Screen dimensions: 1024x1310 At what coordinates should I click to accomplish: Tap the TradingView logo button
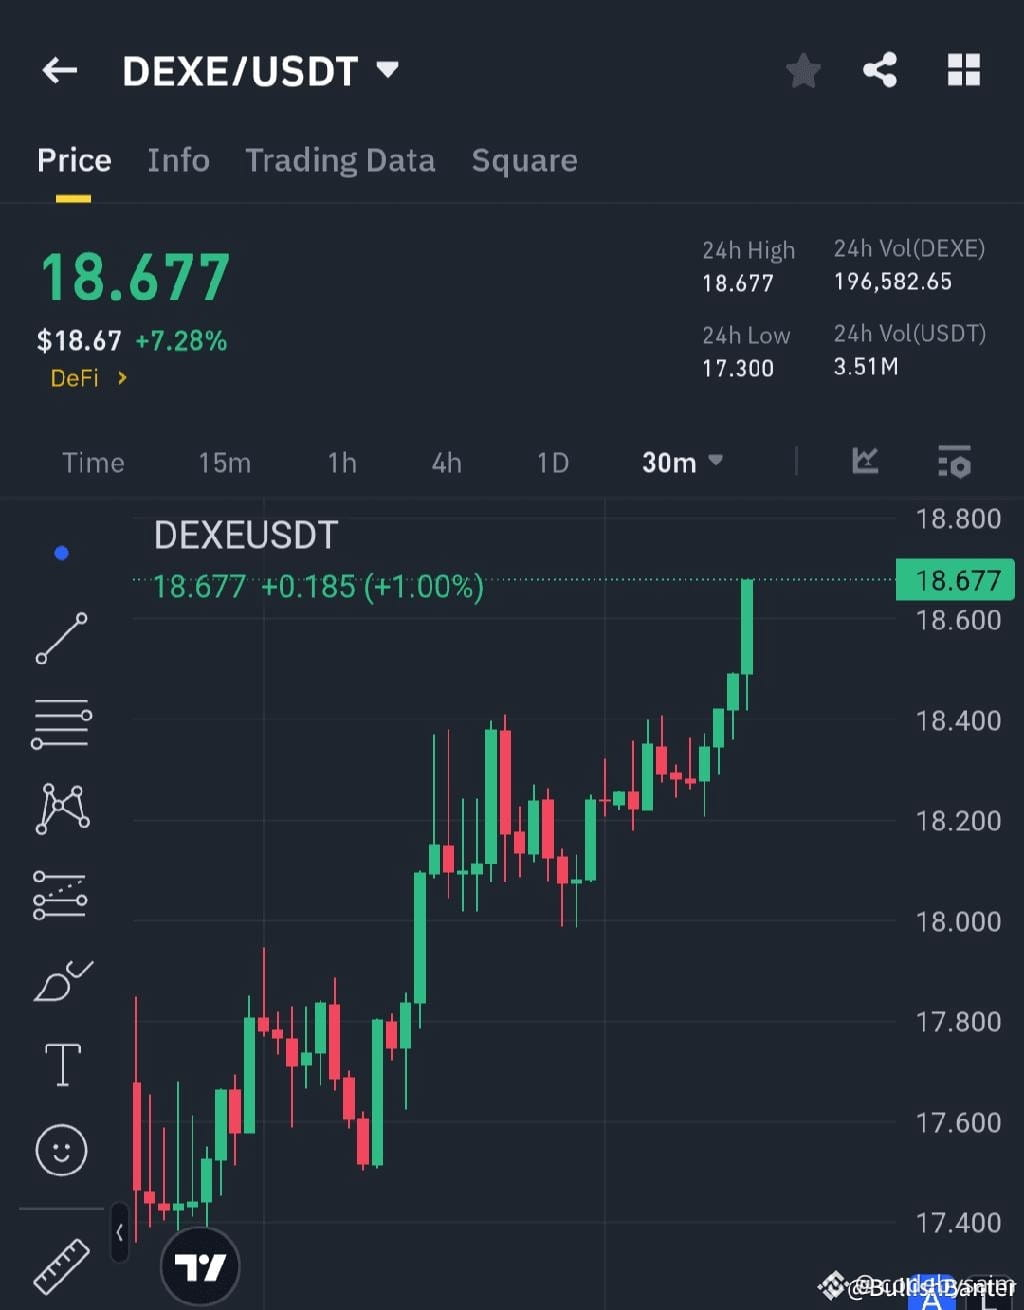pos(200,1267)
